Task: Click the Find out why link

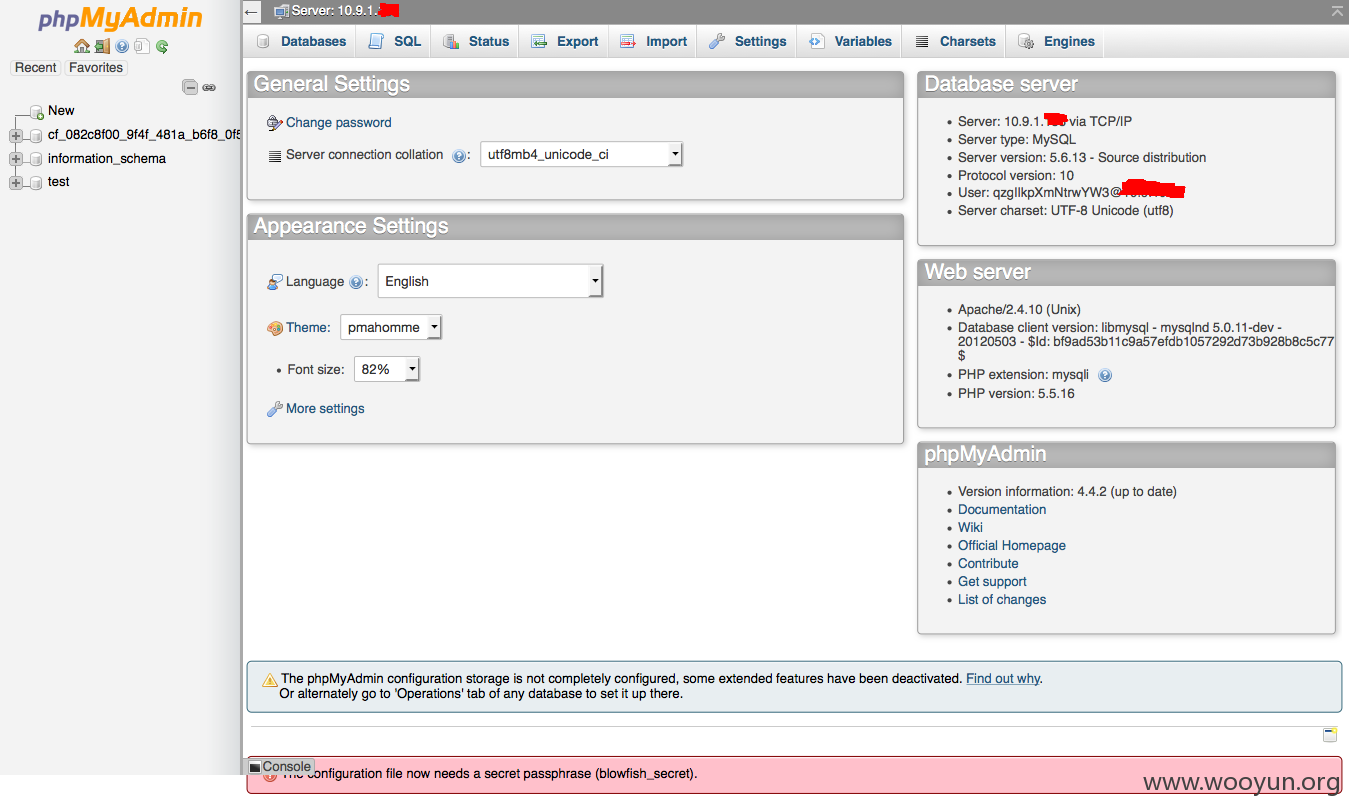Action: 1003,679
